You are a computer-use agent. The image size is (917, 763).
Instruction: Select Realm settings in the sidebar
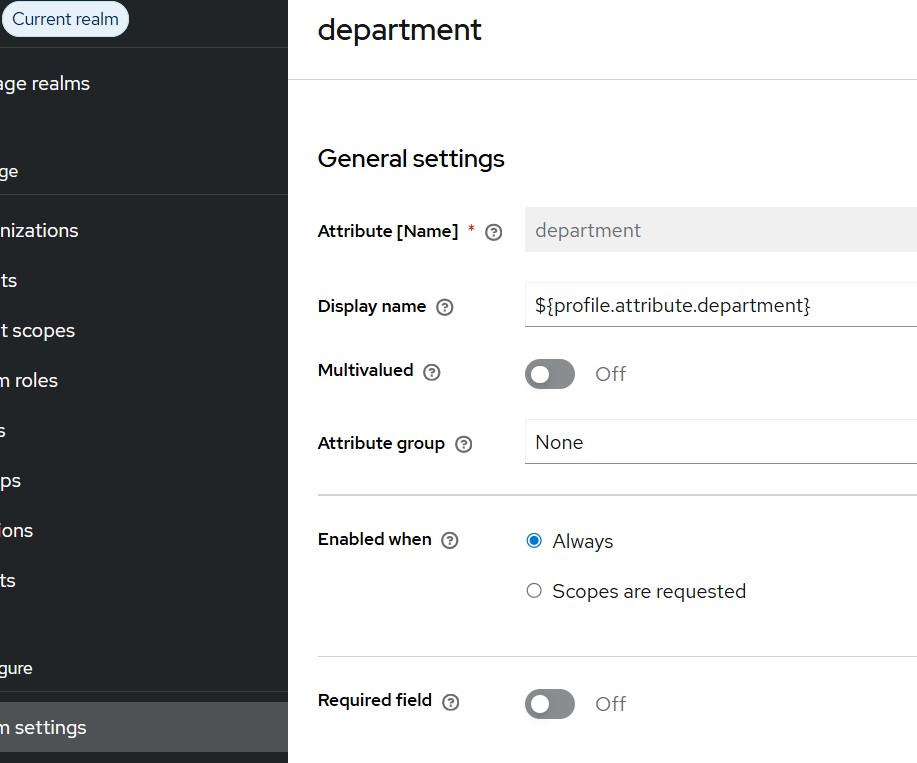(x=44, y=728)
